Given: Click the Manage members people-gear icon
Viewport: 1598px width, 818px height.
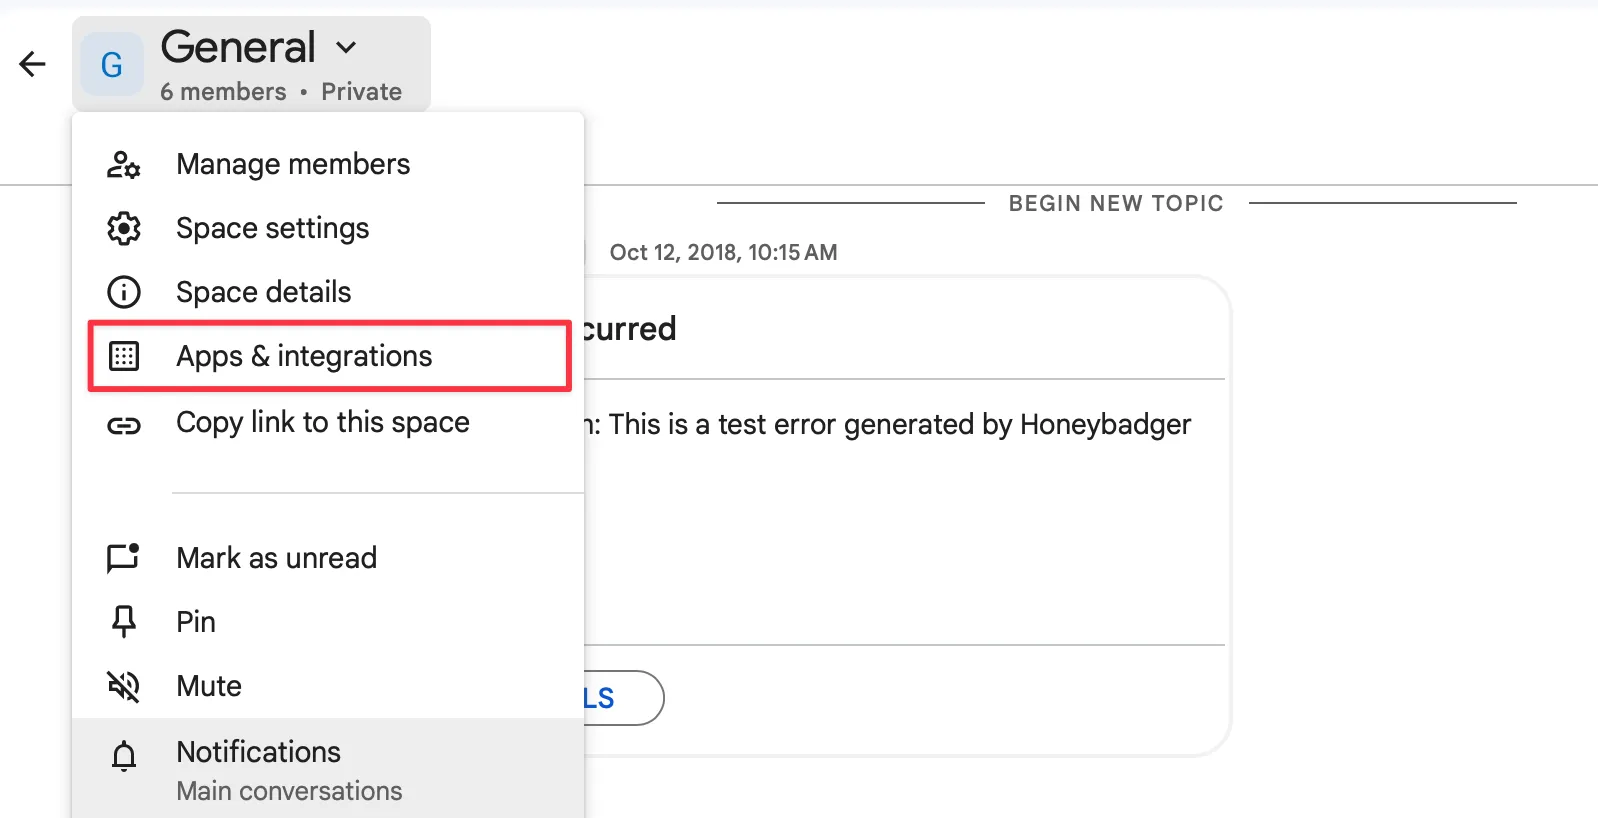Looking at the screenshot, I should click(123, 164).
